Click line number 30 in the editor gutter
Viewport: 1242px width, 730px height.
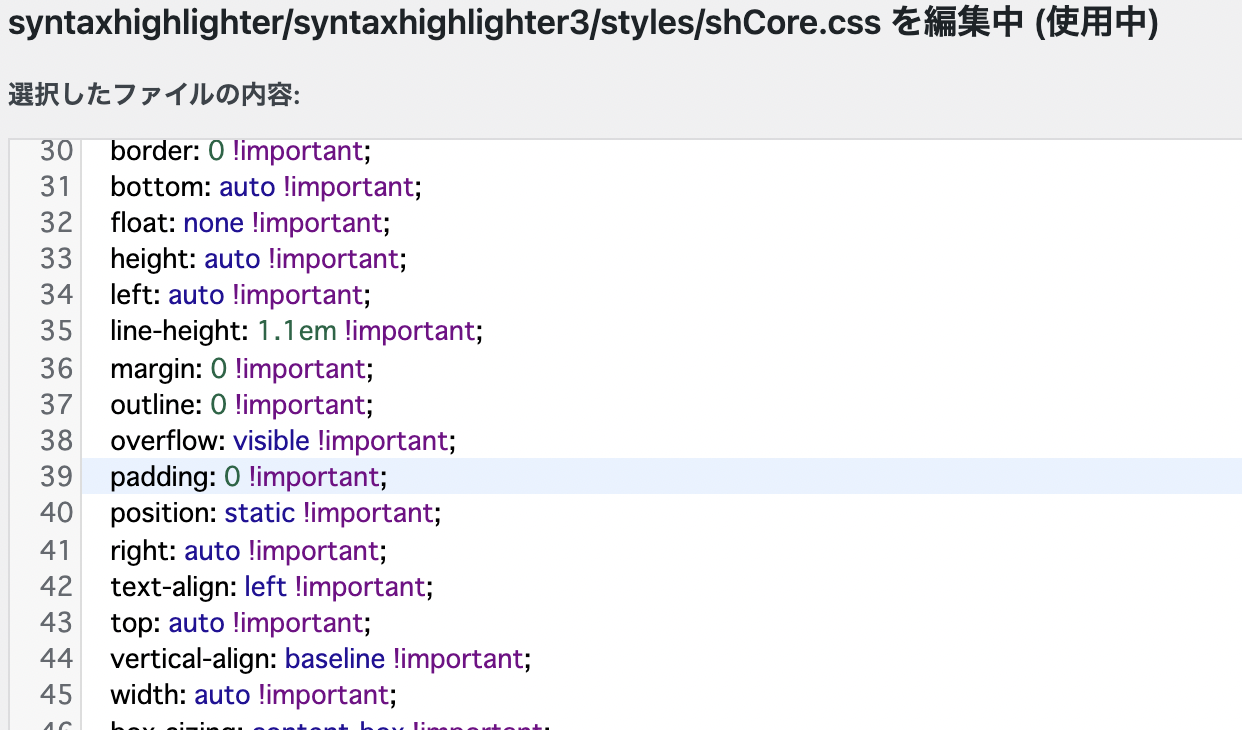click(x=57, y=150)
